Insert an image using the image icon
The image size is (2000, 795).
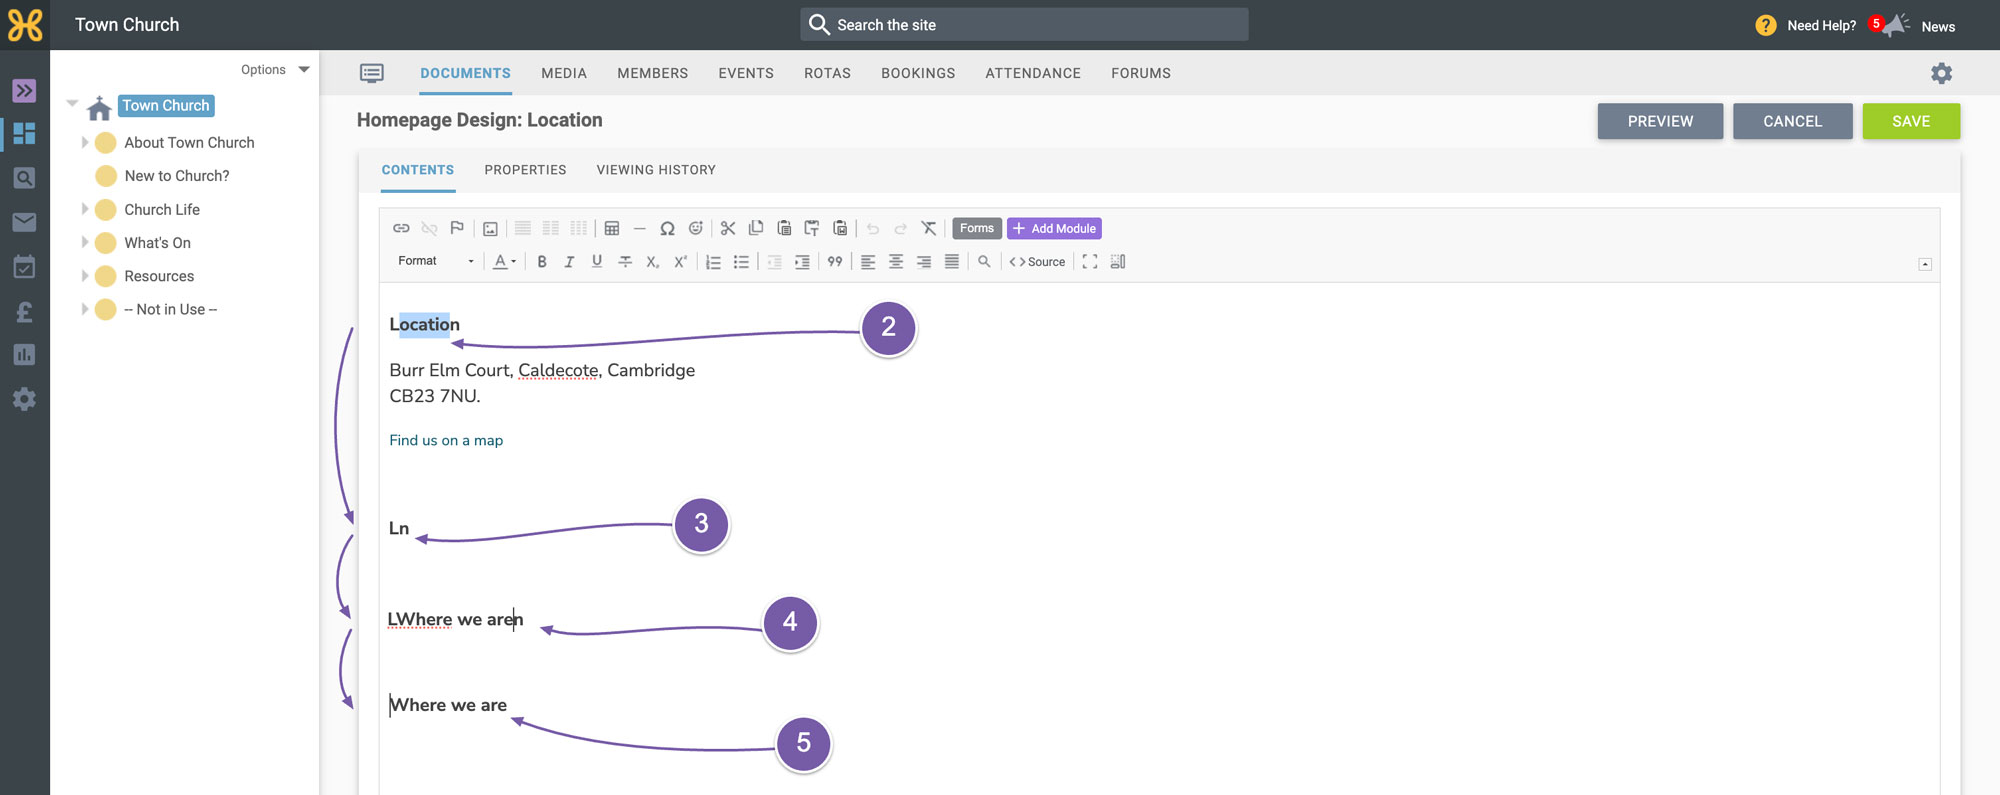[x=490, y=229]
